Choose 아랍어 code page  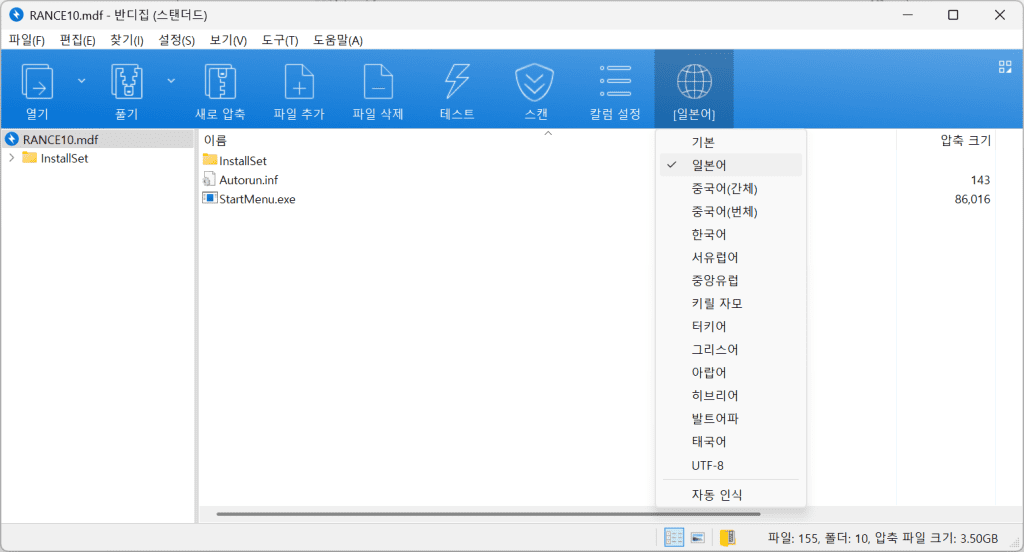pyautogui.click(x=731, y=372)
